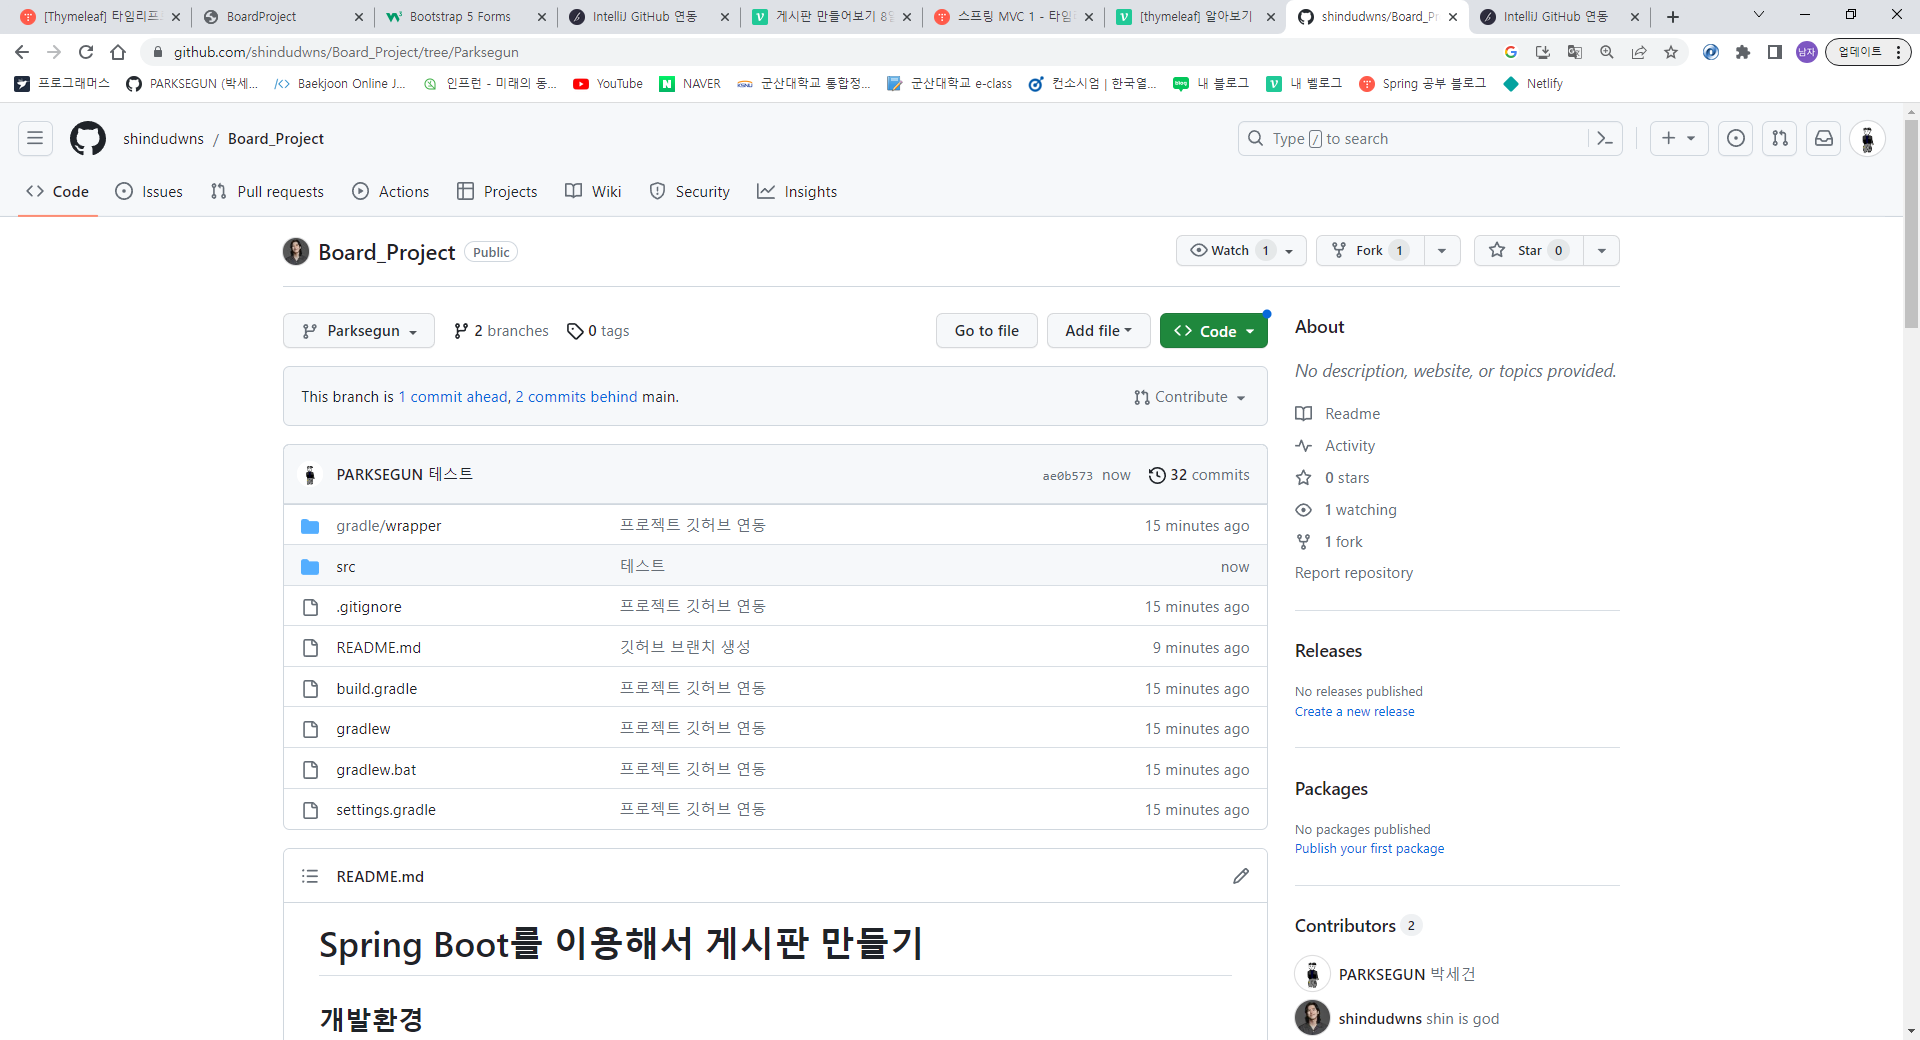Open the create new plus dropdown
The width and height of the screenshot is (1920, 1040).
pos(1679,139)
